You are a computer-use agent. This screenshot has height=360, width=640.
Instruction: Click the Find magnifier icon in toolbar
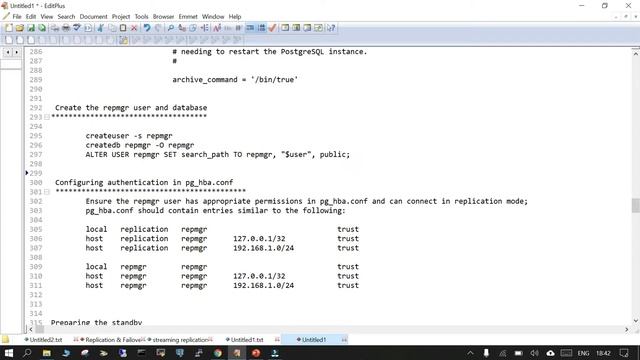[x=171, y=28]
